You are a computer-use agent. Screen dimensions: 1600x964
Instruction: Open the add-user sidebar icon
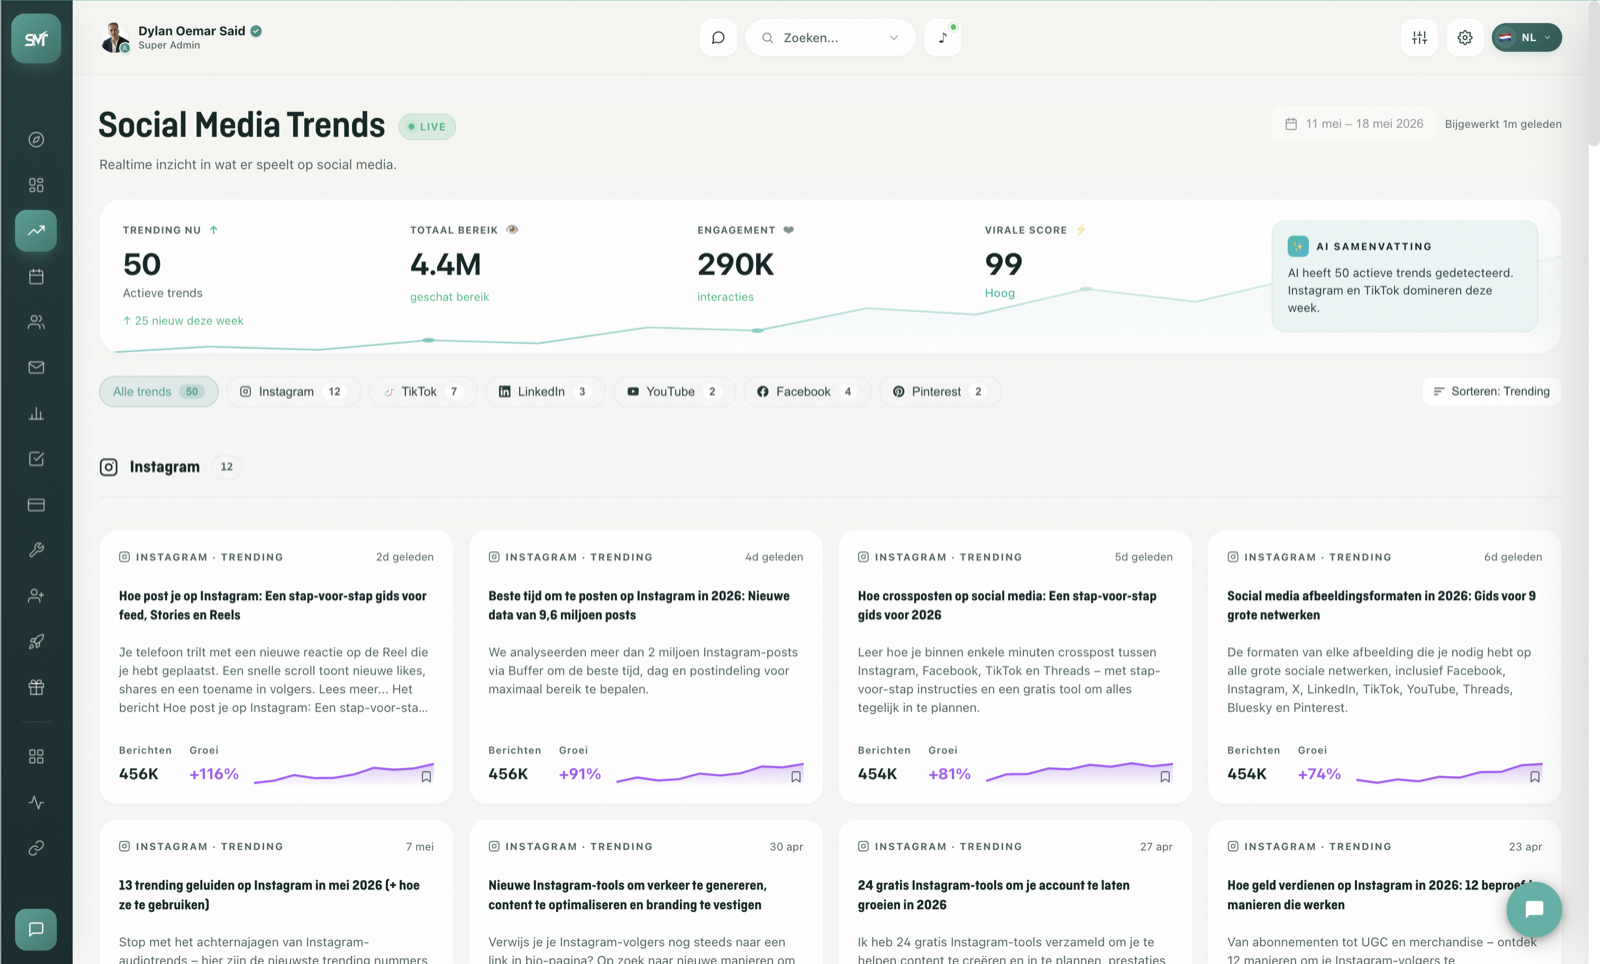tap(36, 596)
